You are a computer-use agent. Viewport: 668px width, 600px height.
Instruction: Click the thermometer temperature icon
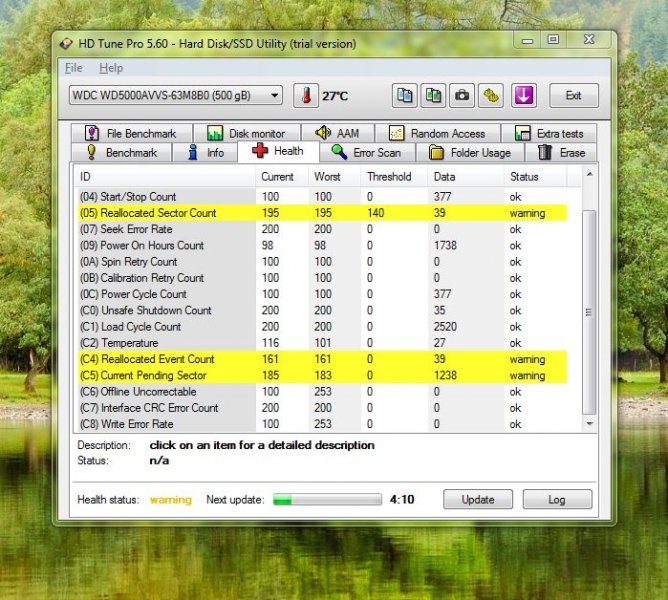tap(306, 95)
